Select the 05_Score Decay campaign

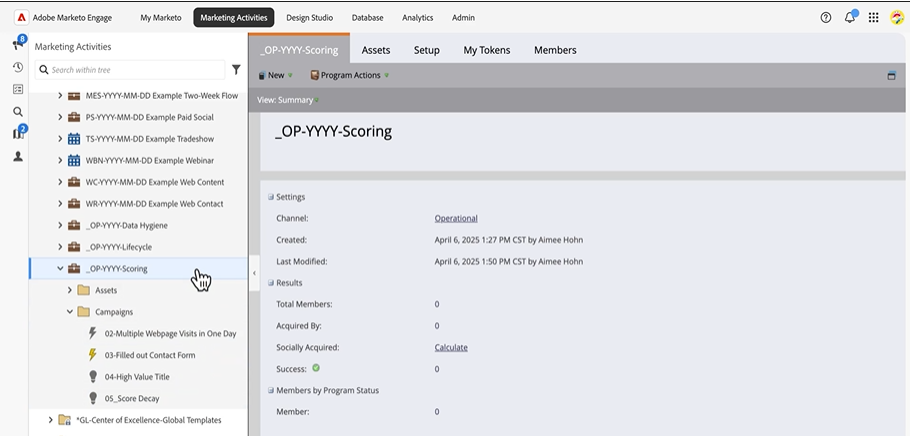click(132, 398)
